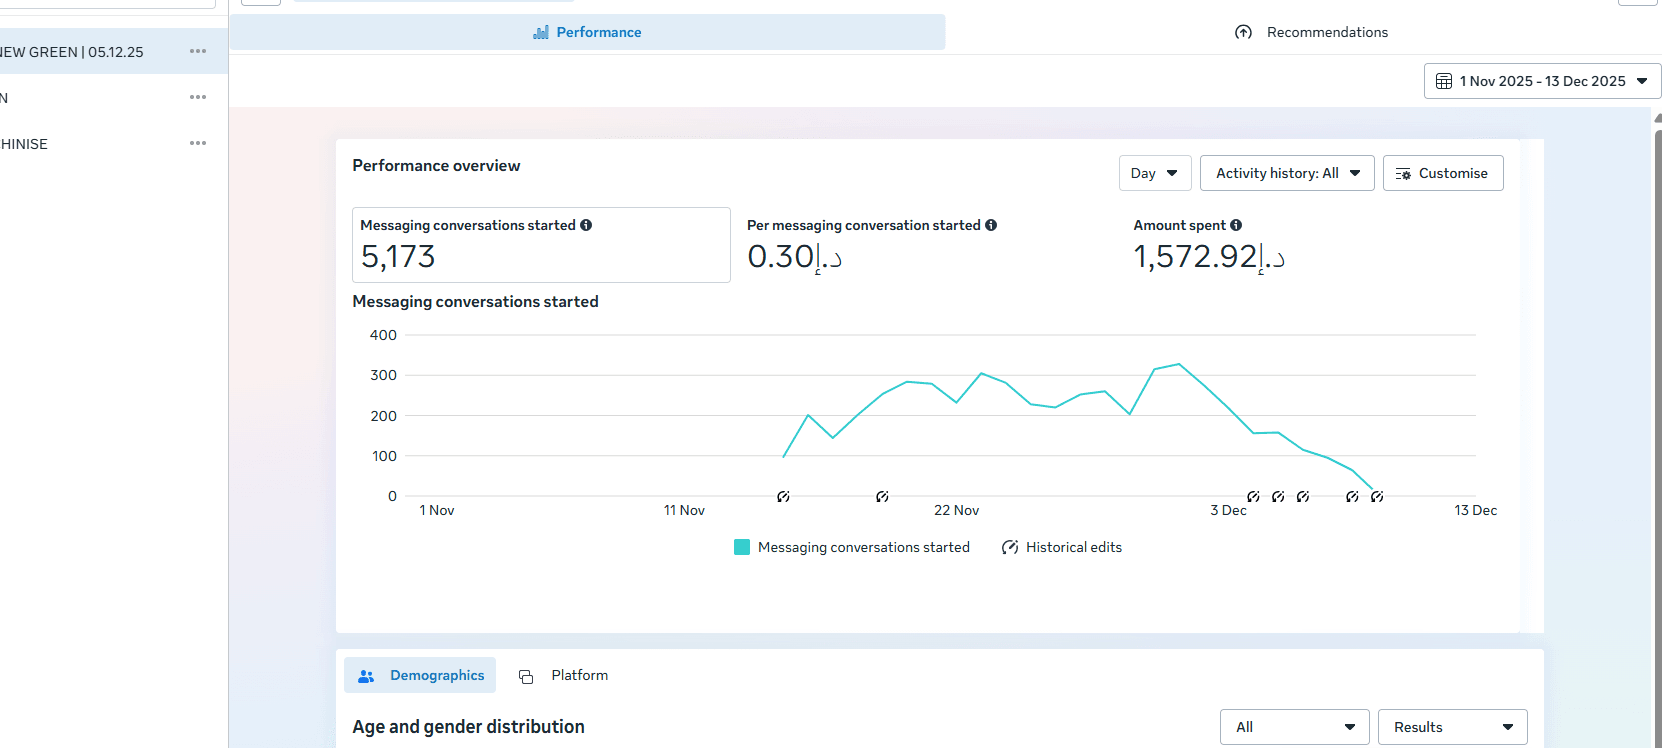Select the HINISE campaign row
The width and height of the screenshot is (1662, 748).
click(x=113, y=143)
